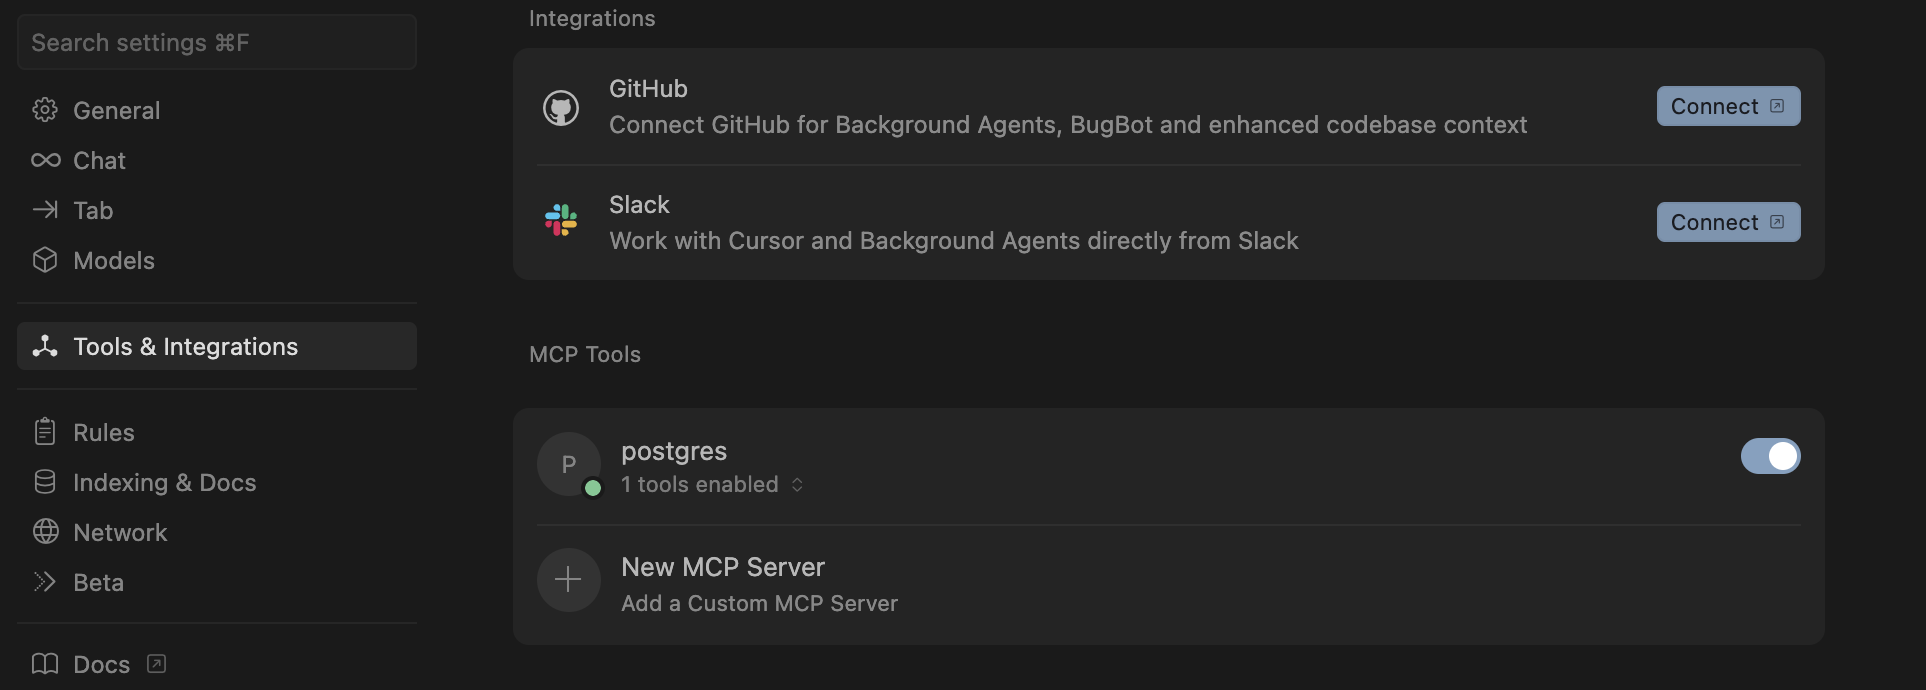Click the Rules clipboard icon
This screenshot has height=690, width=1926.
point(45,432)
